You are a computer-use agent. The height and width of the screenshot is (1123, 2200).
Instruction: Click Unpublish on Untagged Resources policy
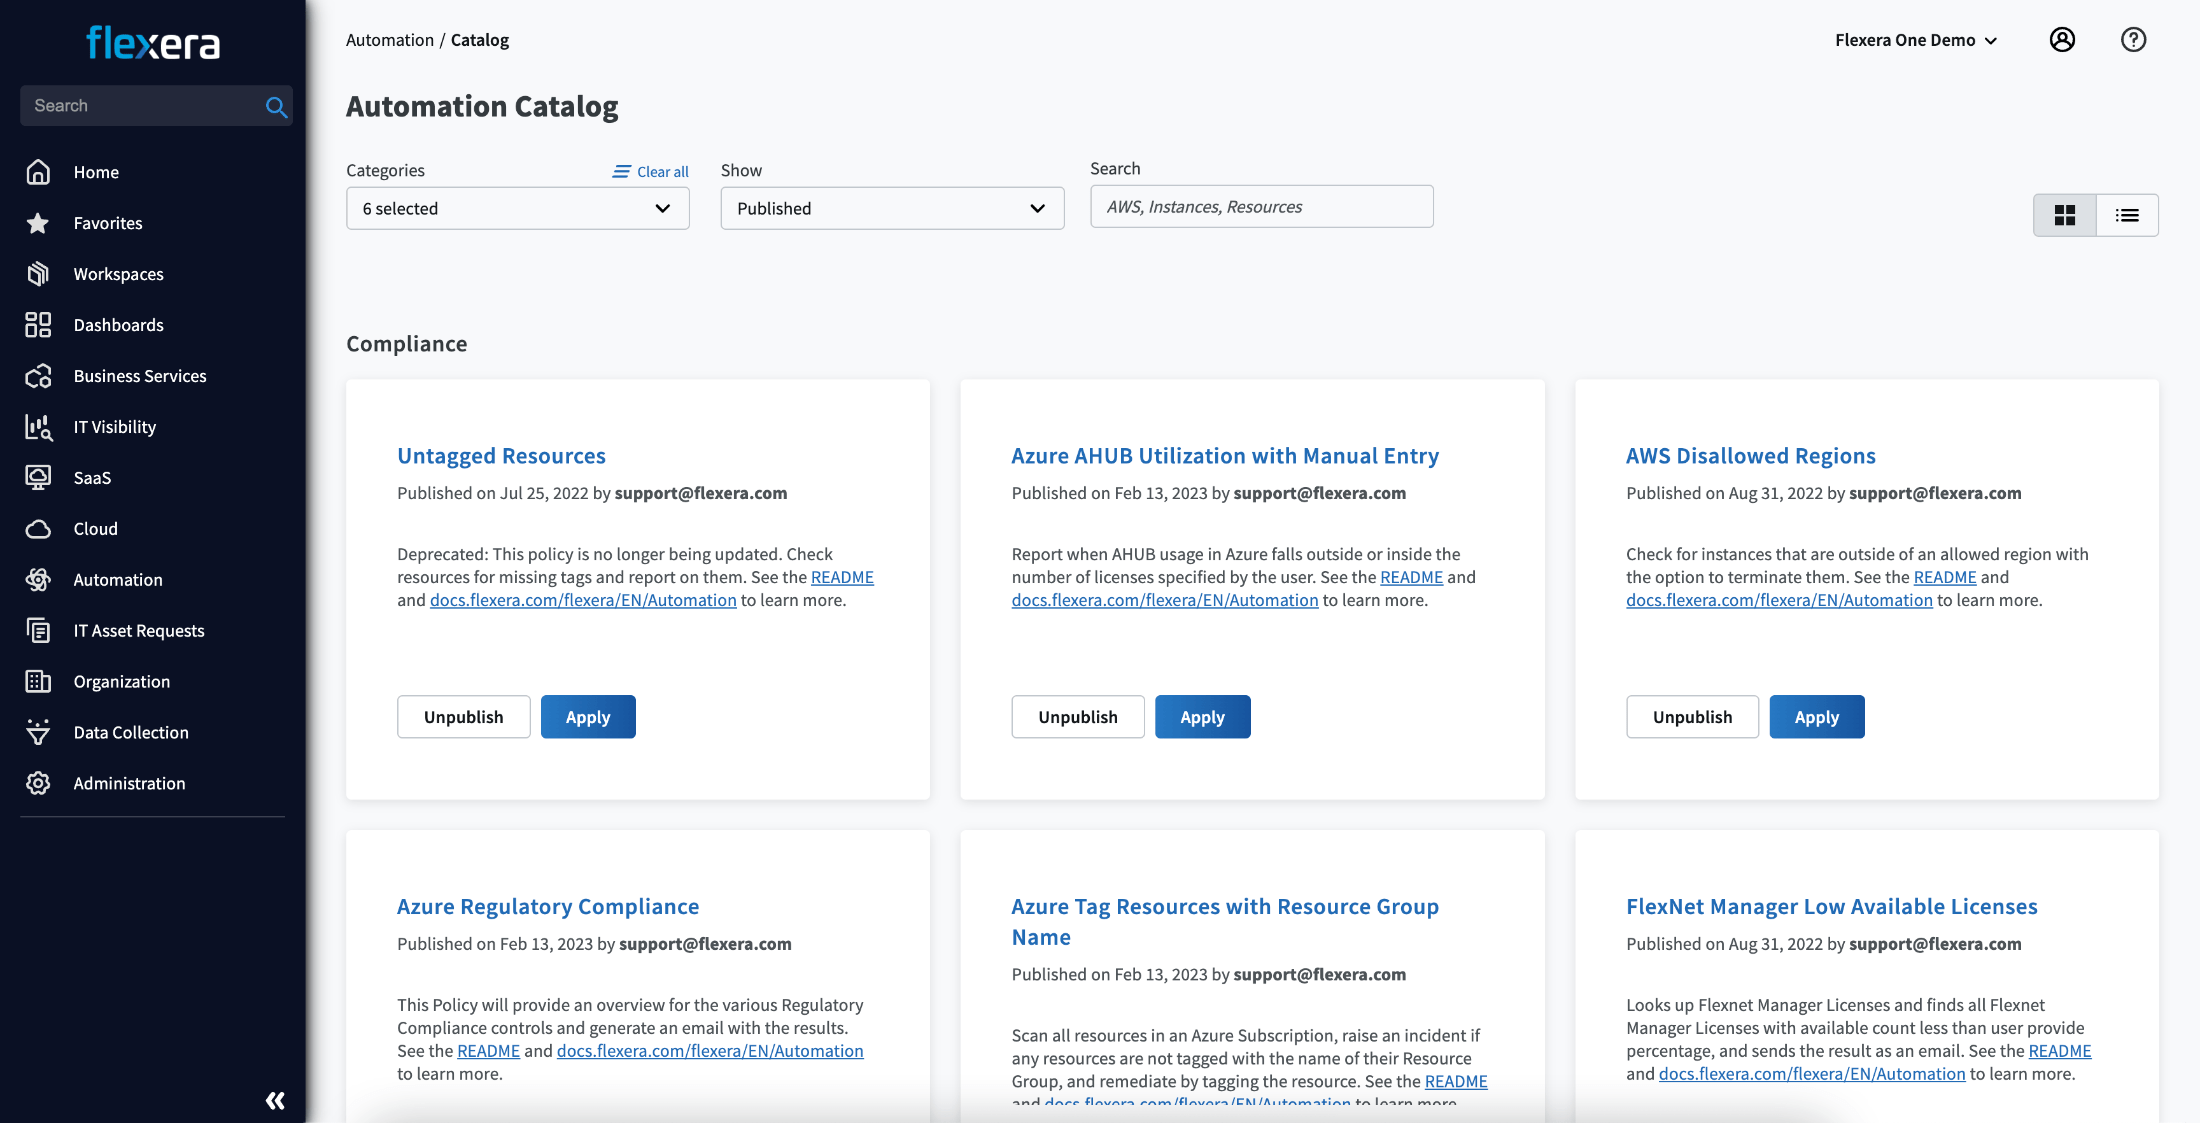click(464, 716)
